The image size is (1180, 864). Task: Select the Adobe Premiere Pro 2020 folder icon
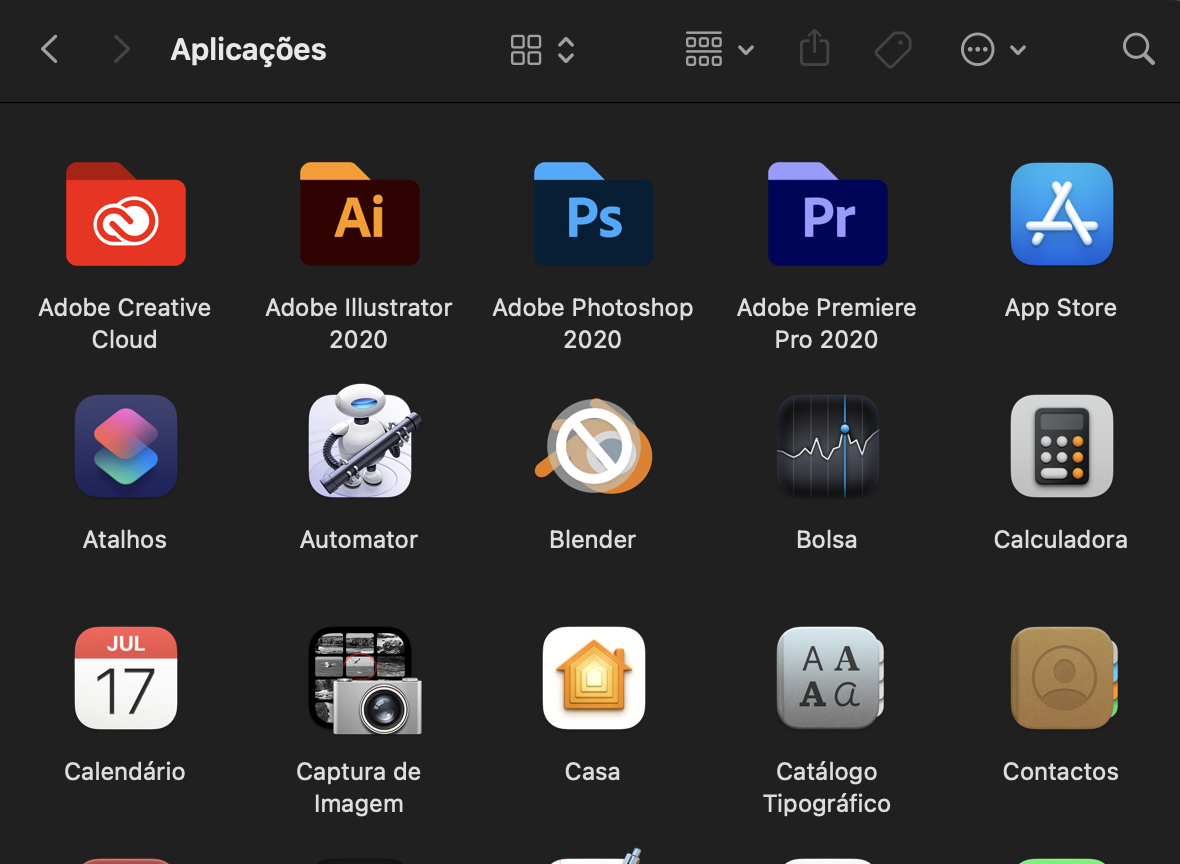pos(828,214)
